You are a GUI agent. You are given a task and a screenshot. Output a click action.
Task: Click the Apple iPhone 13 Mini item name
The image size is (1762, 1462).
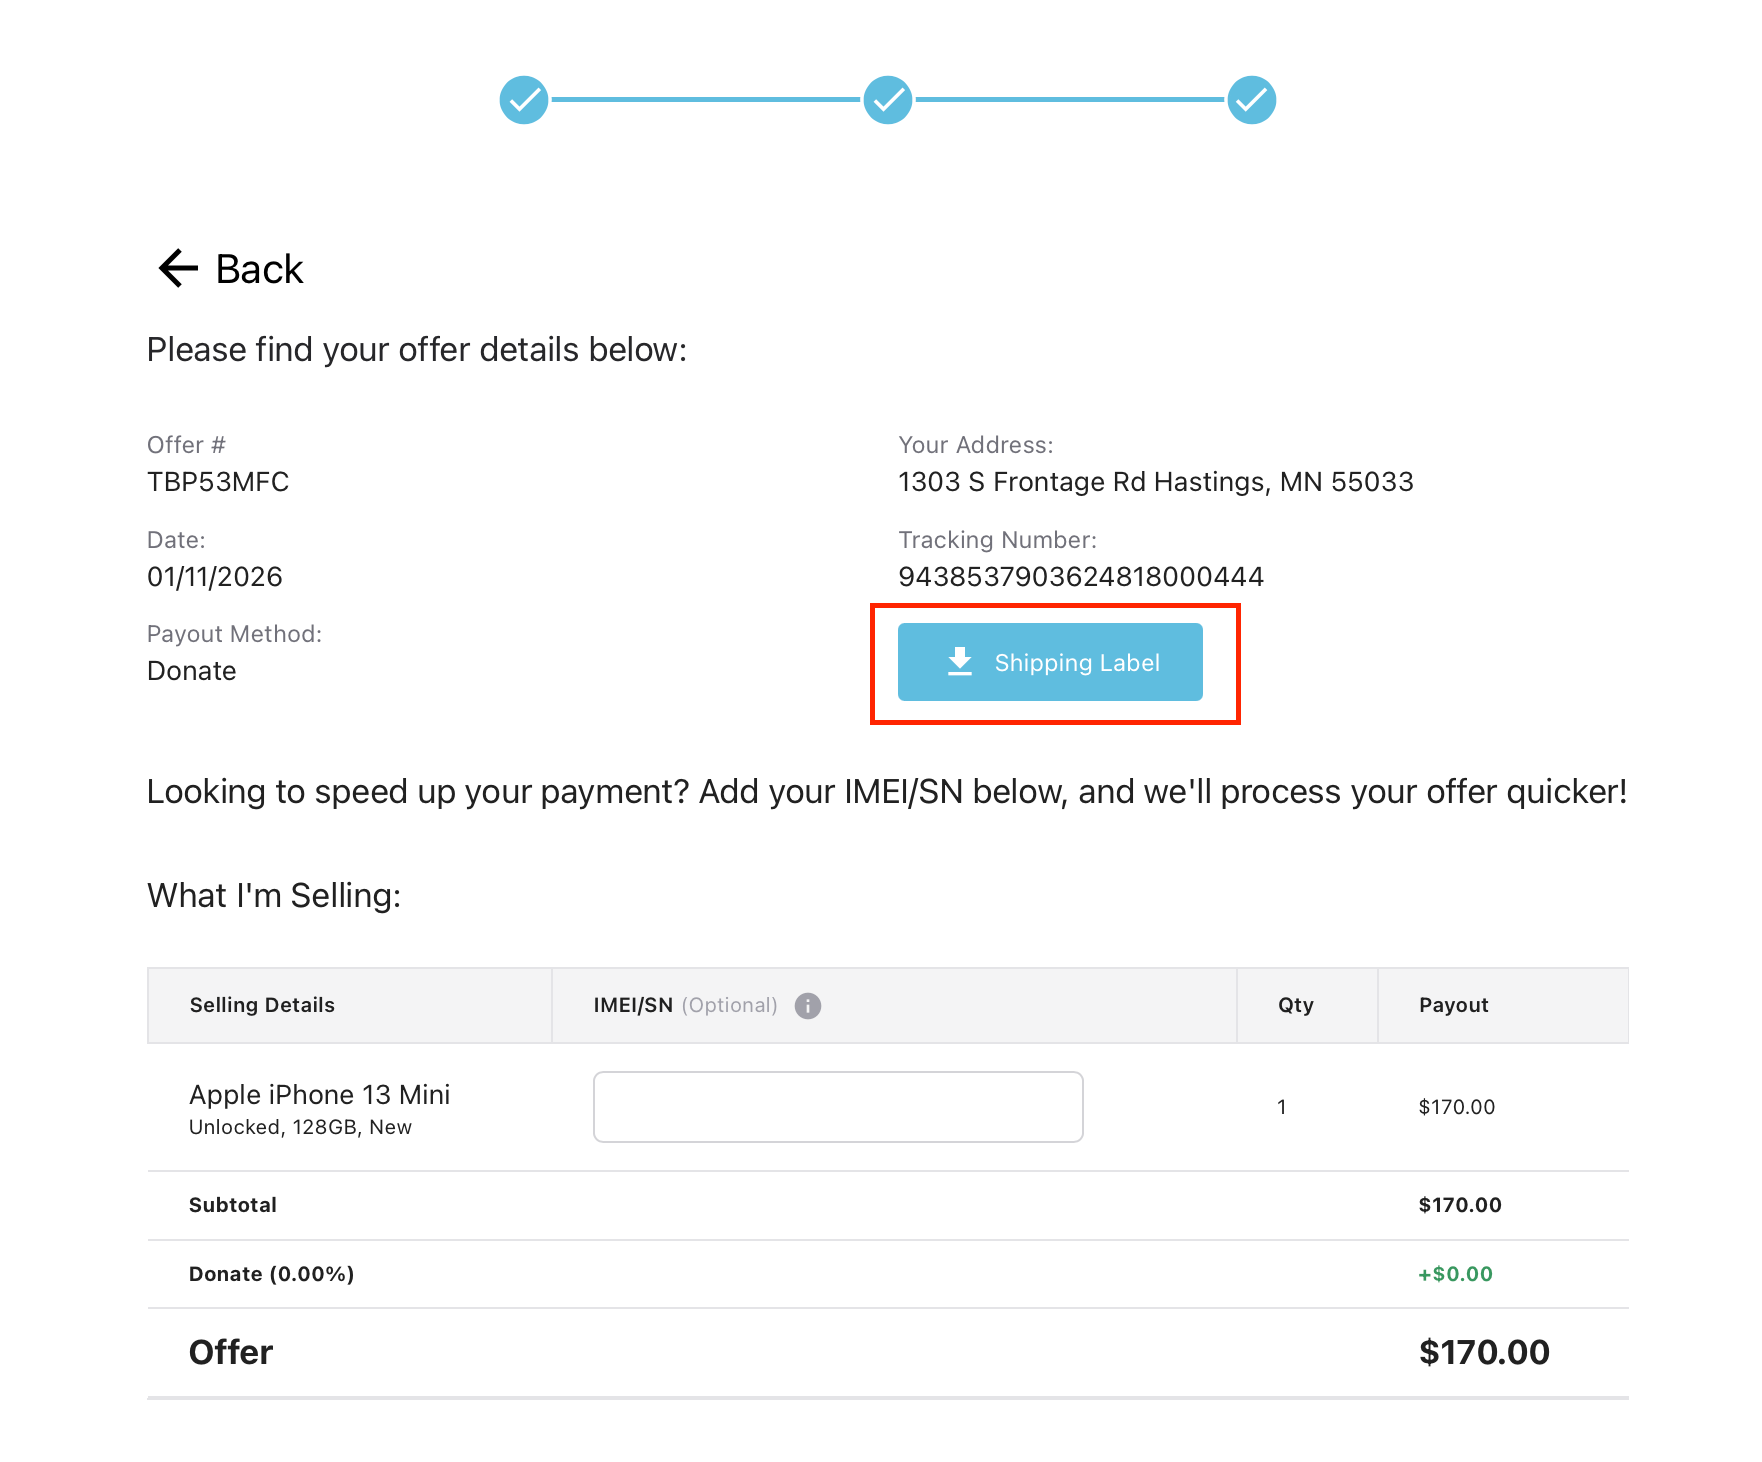(x=320, y=1095)
